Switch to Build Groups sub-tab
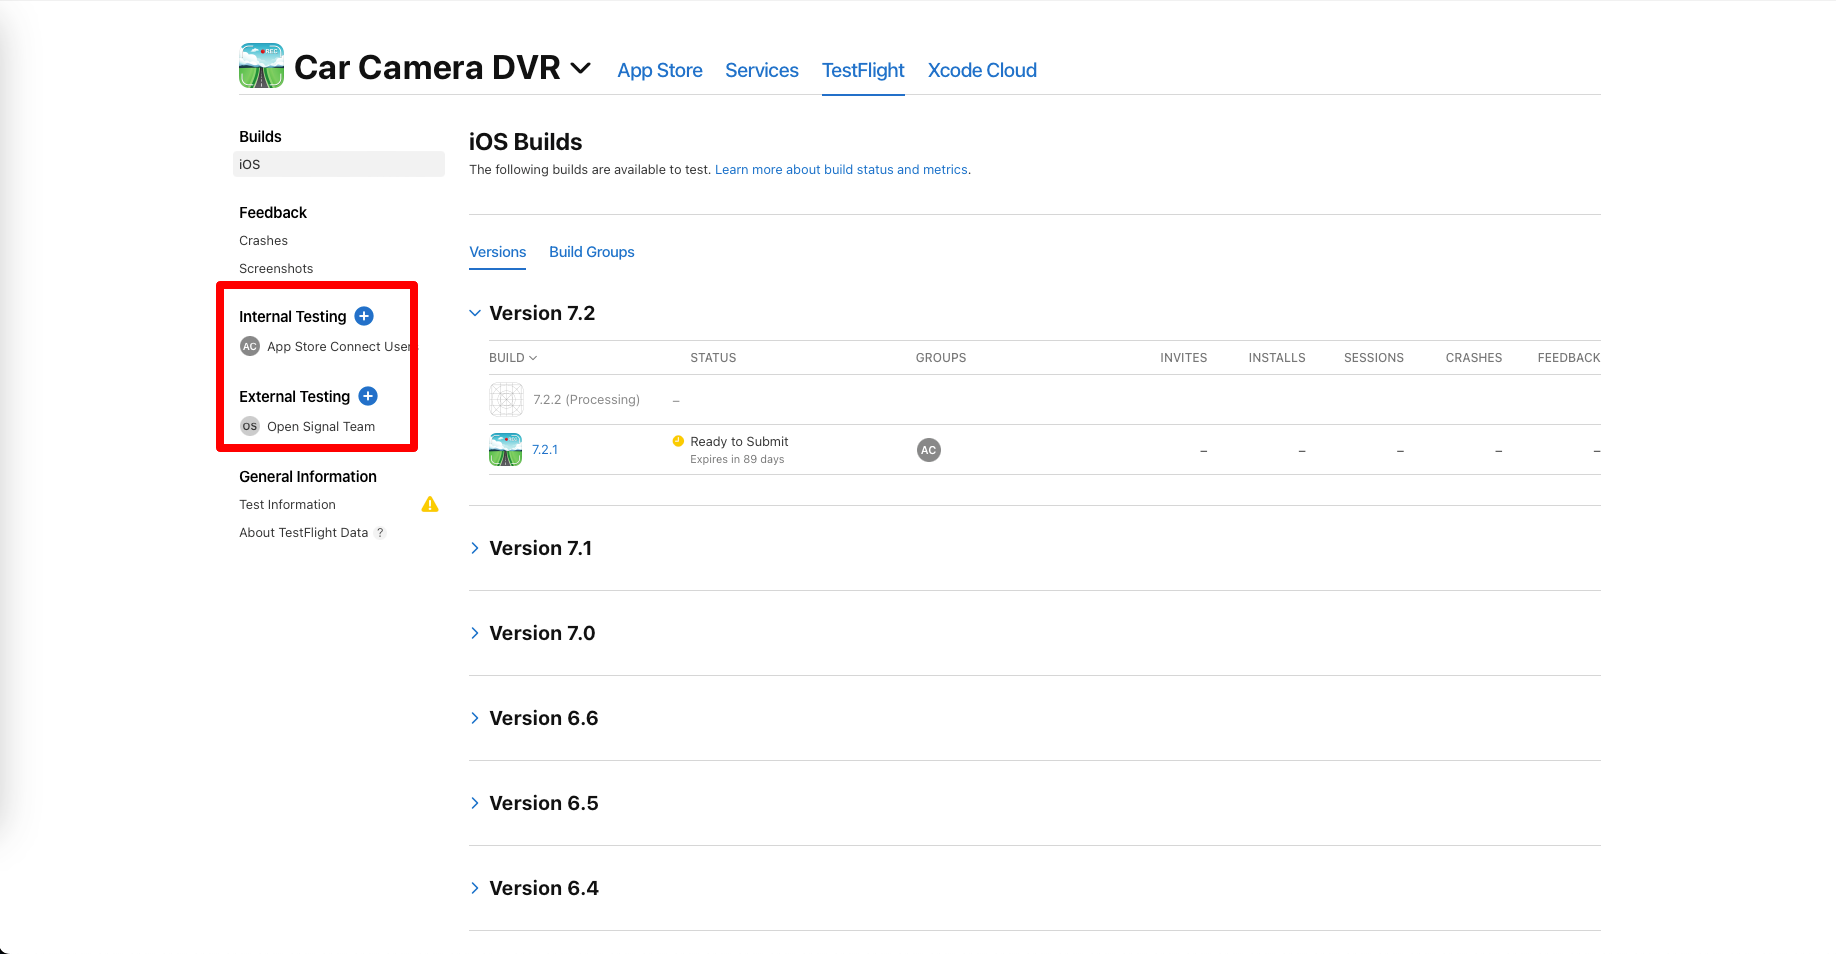Image resolution: width=1836 pixels, height=954 pixels. (x=592, y=252)
